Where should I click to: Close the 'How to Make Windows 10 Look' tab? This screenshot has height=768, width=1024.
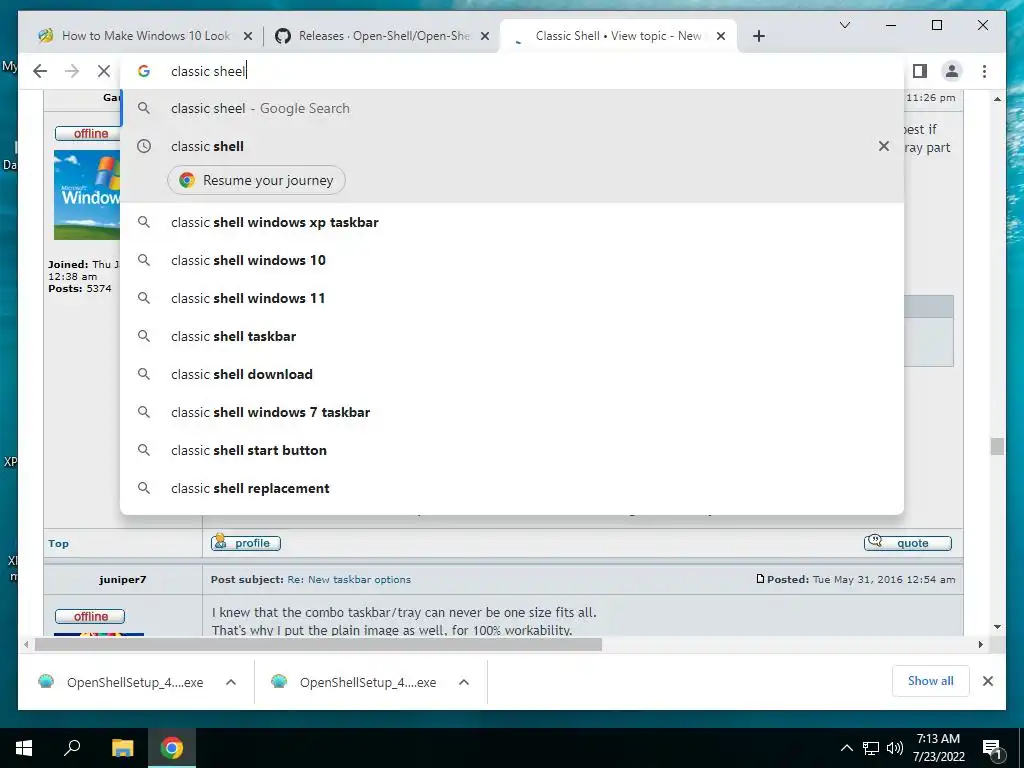click(x=248, y=36)
